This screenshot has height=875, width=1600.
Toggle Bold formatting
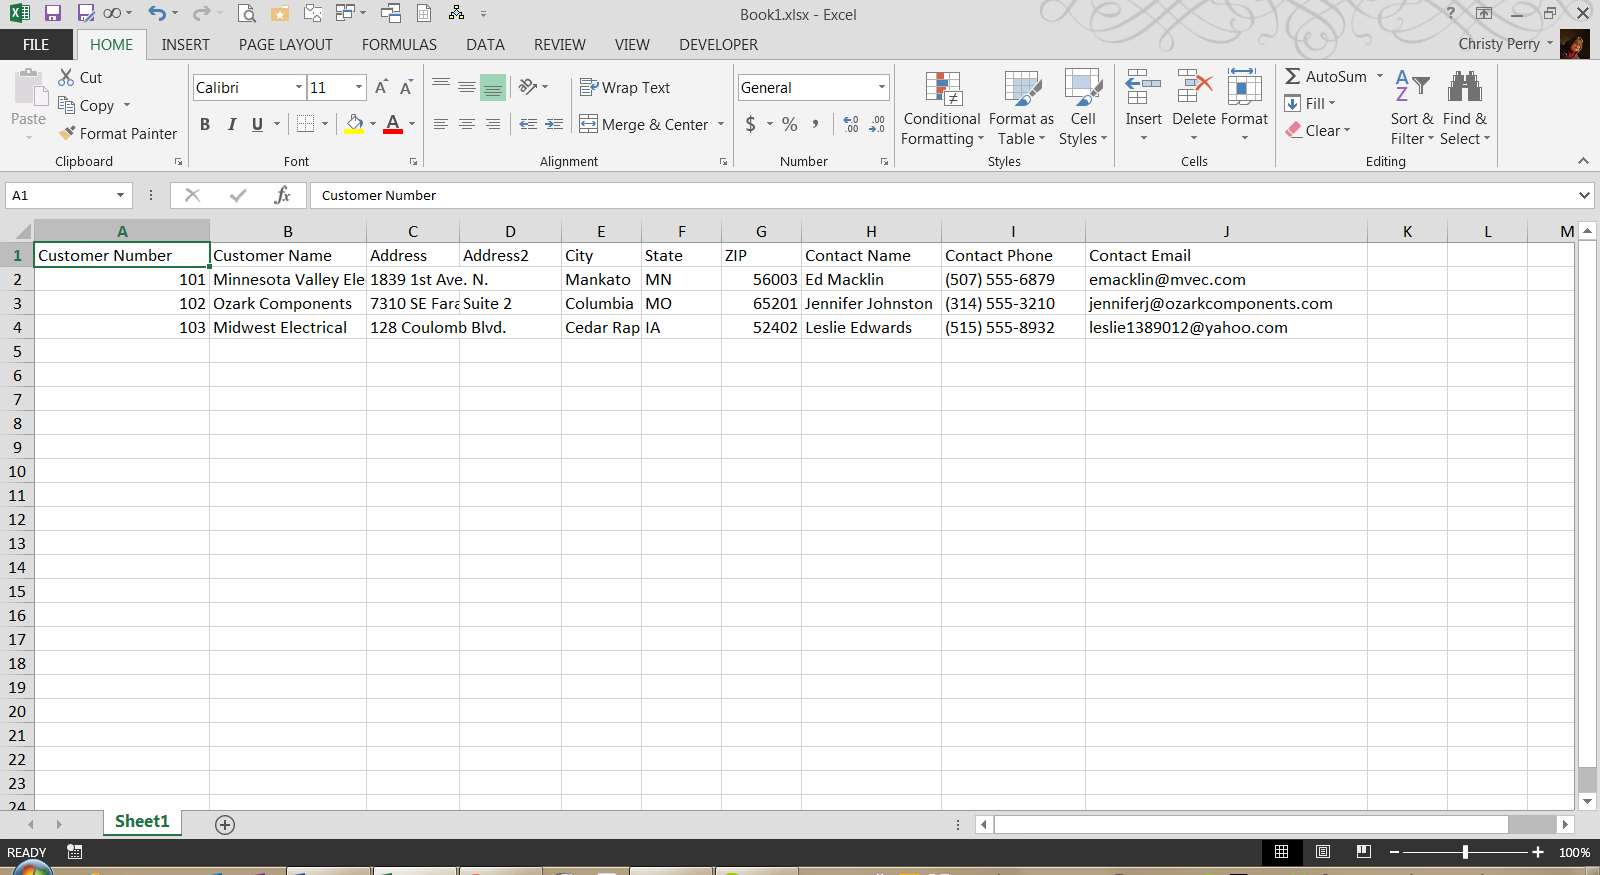(205, 124)
